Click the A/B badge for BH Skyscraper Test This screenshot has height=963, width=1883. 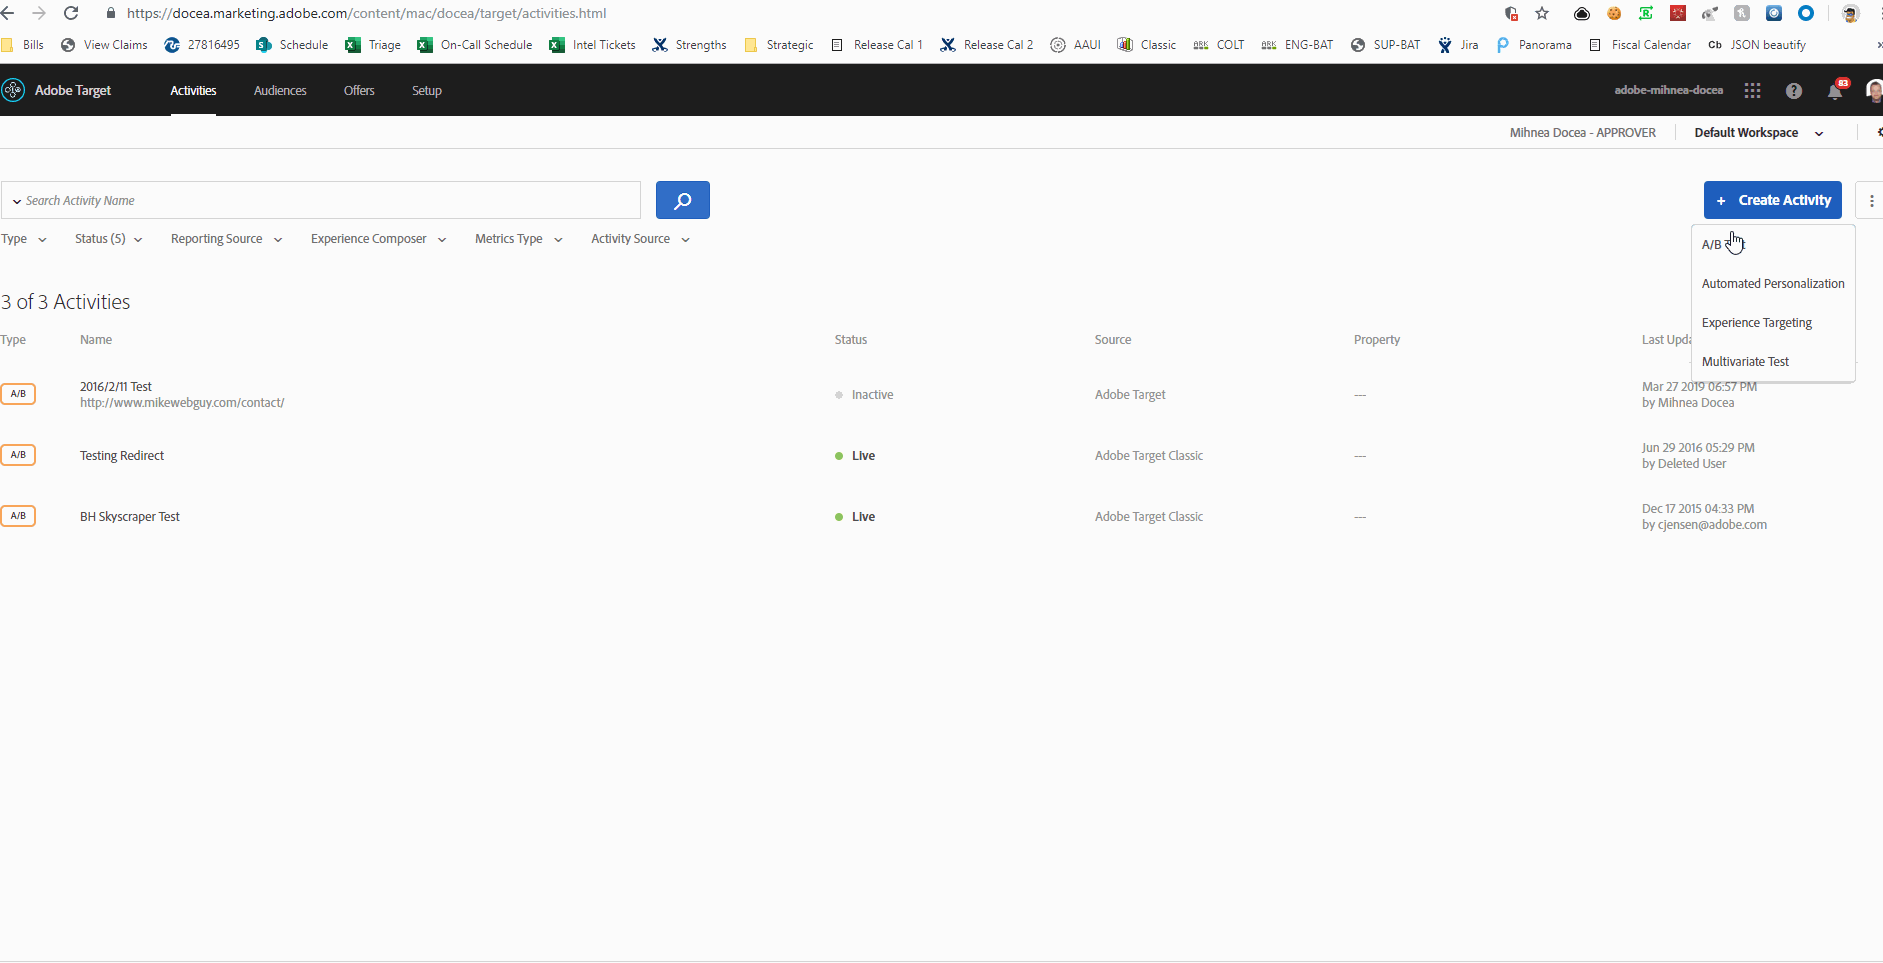[18, 516]
